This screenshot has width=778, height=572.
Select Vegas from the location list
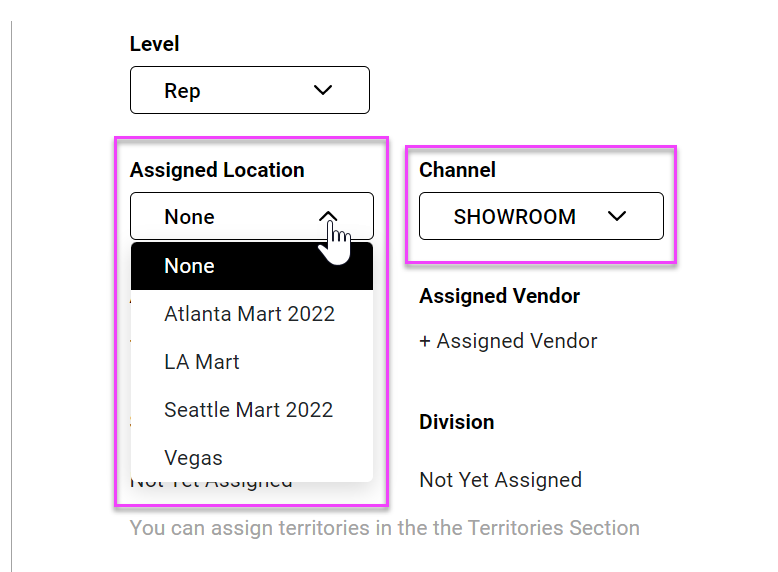193,458
